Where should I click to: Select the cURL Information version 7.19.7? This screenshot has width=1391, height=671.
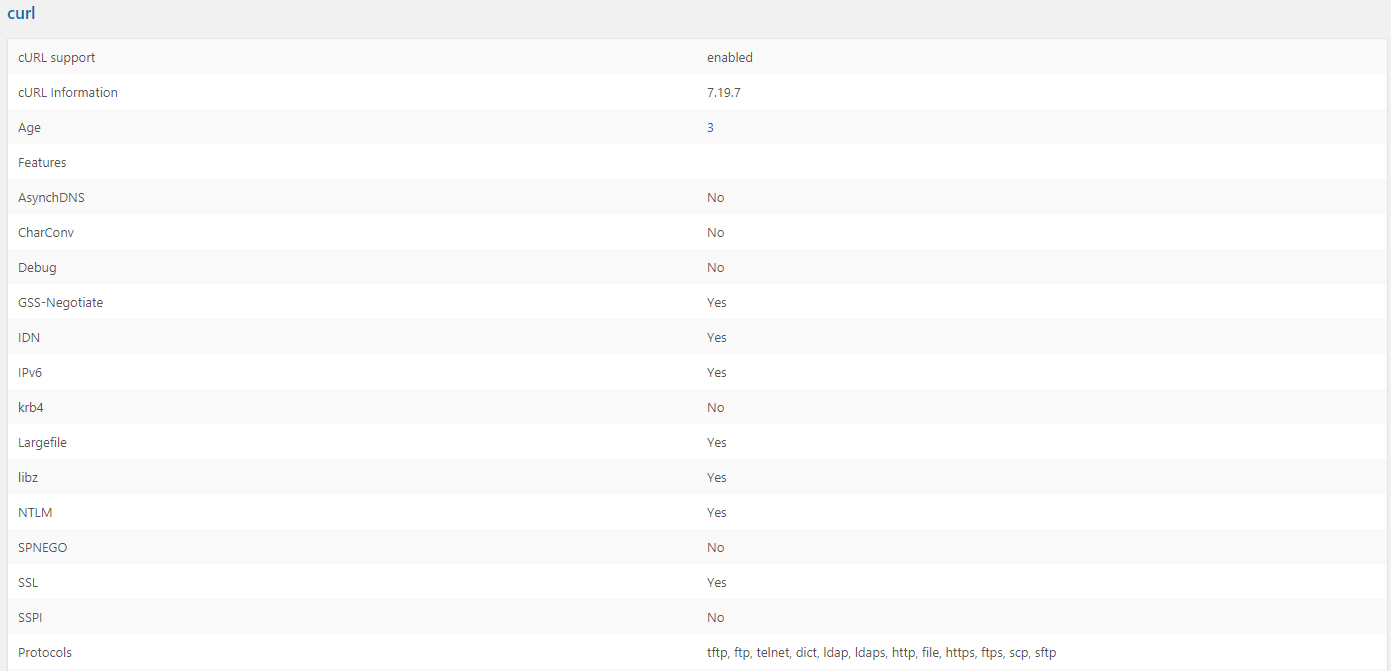[x=724, y=93]
